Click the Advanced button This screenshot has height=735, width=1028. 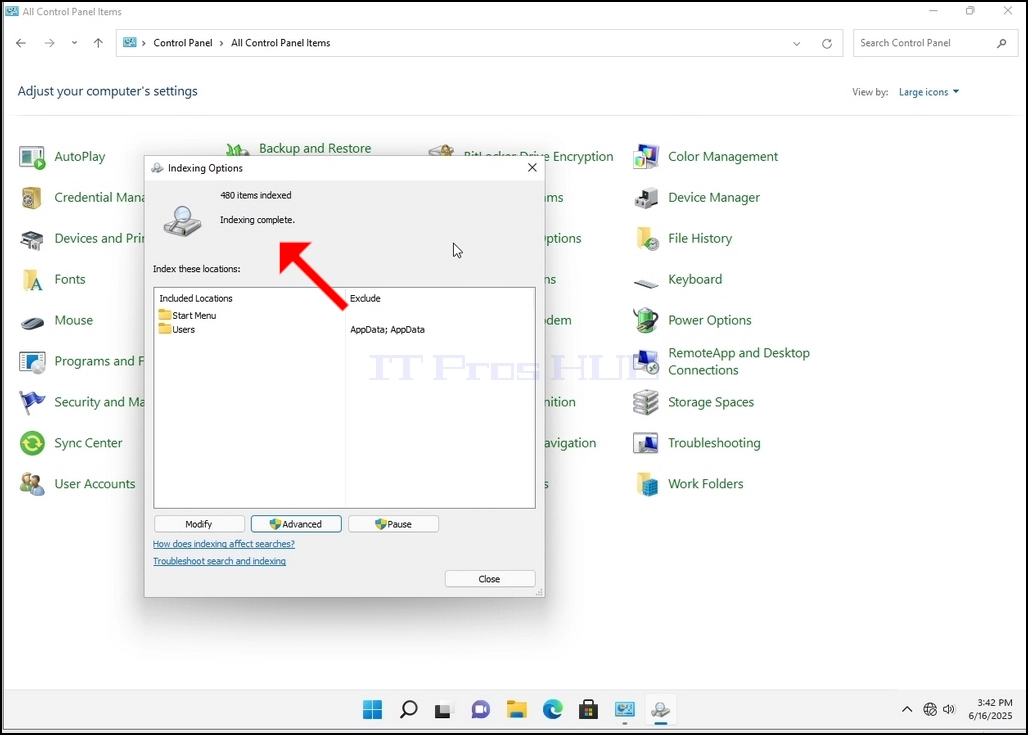[296, 524]
